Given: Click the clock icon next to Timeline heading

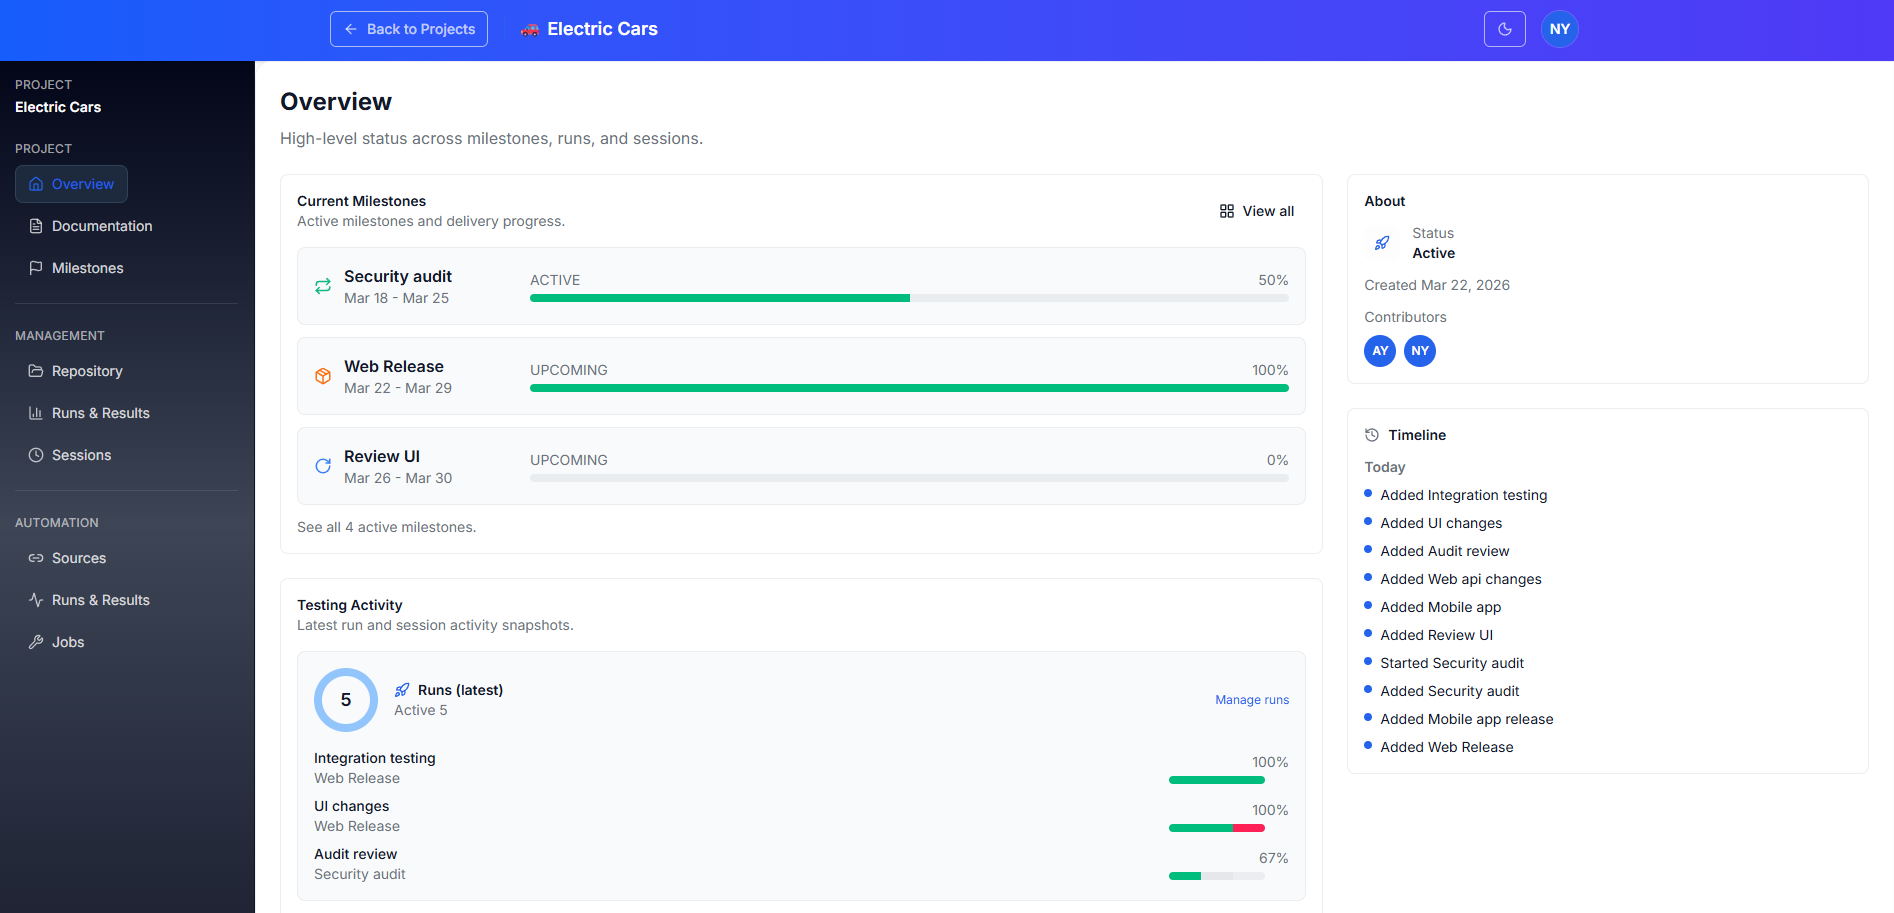Looking at the screenshot, I should [1371, 434].
